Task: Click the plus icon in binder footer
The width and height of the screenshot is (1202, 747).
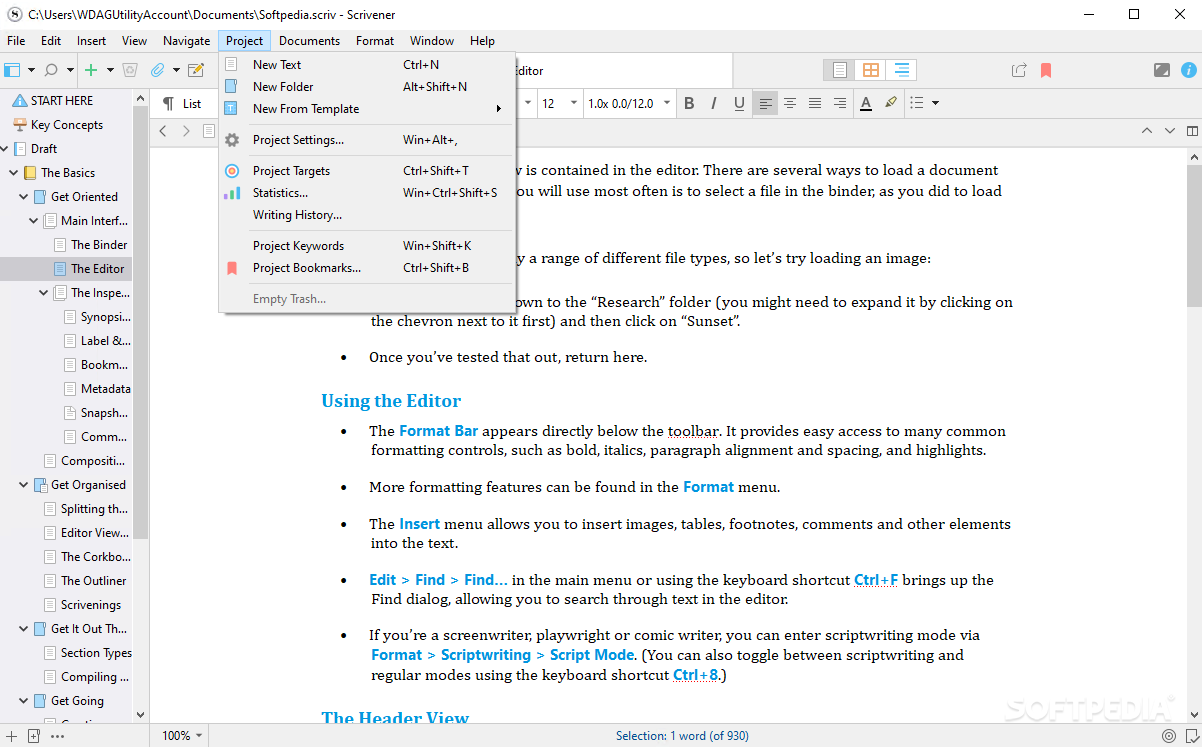Action: click(12, 736)
